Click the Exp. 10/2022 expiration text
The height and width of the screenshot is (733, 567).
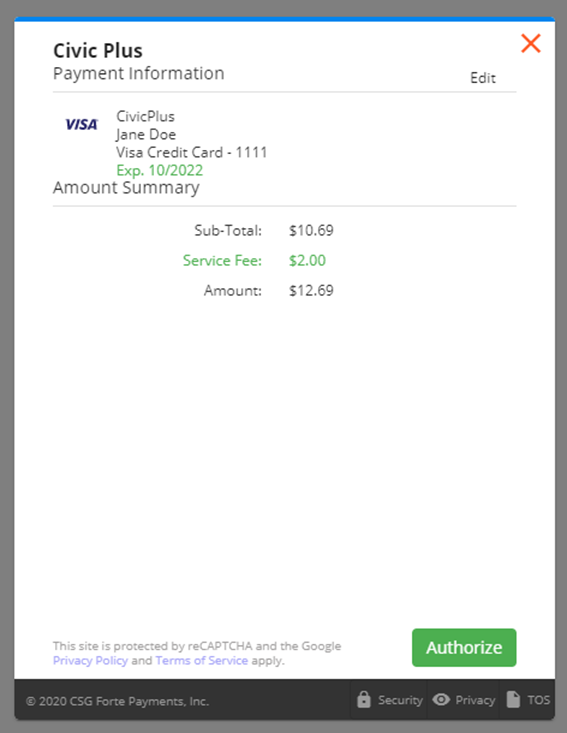(159, 170)
